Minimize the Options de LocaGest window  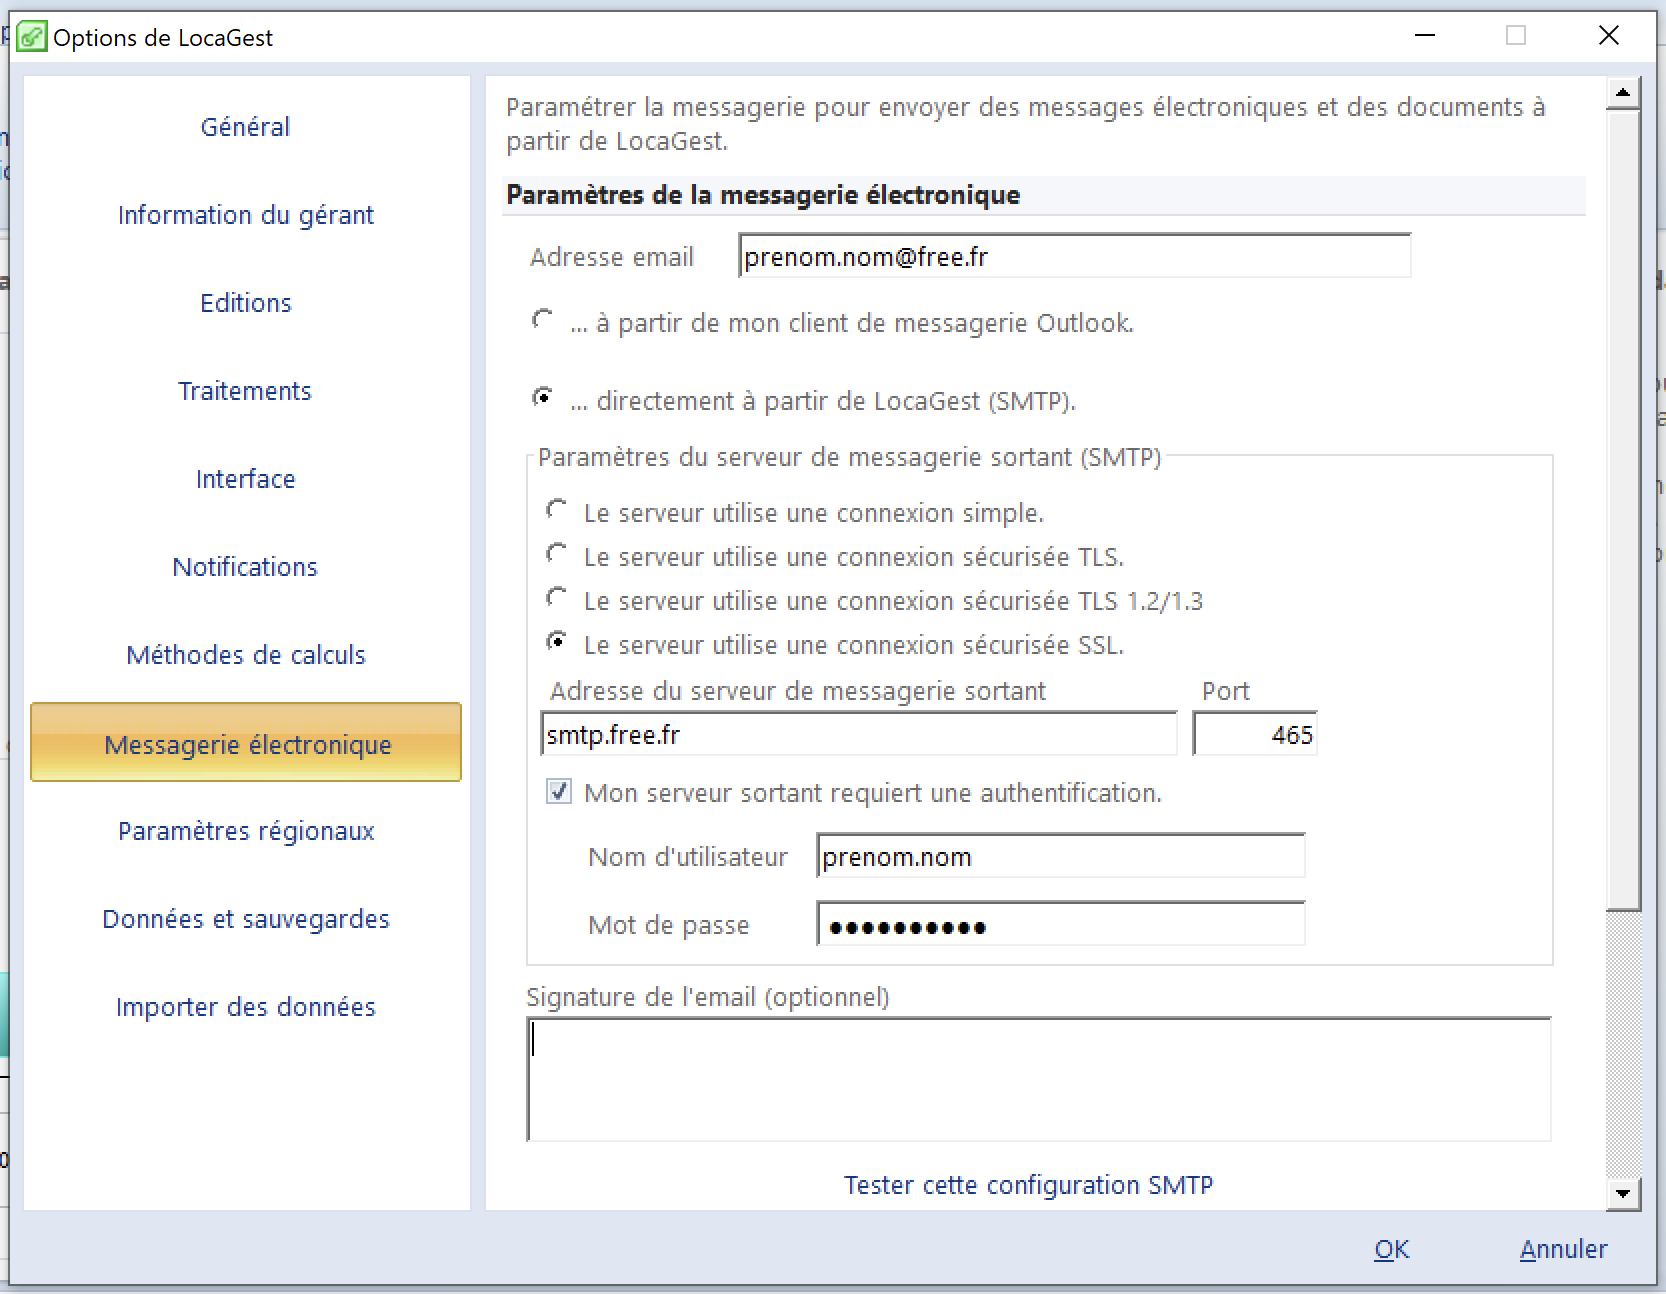1425,36
